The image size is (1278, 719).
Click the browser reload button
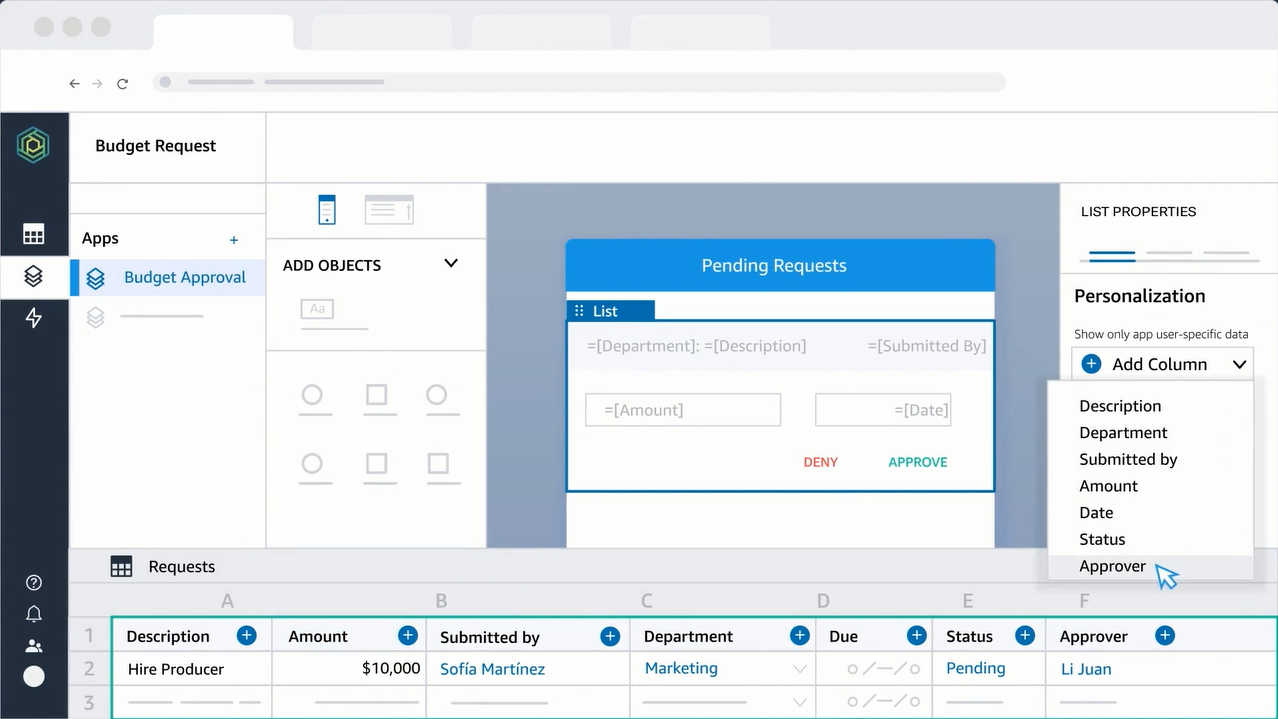point(123,84)
